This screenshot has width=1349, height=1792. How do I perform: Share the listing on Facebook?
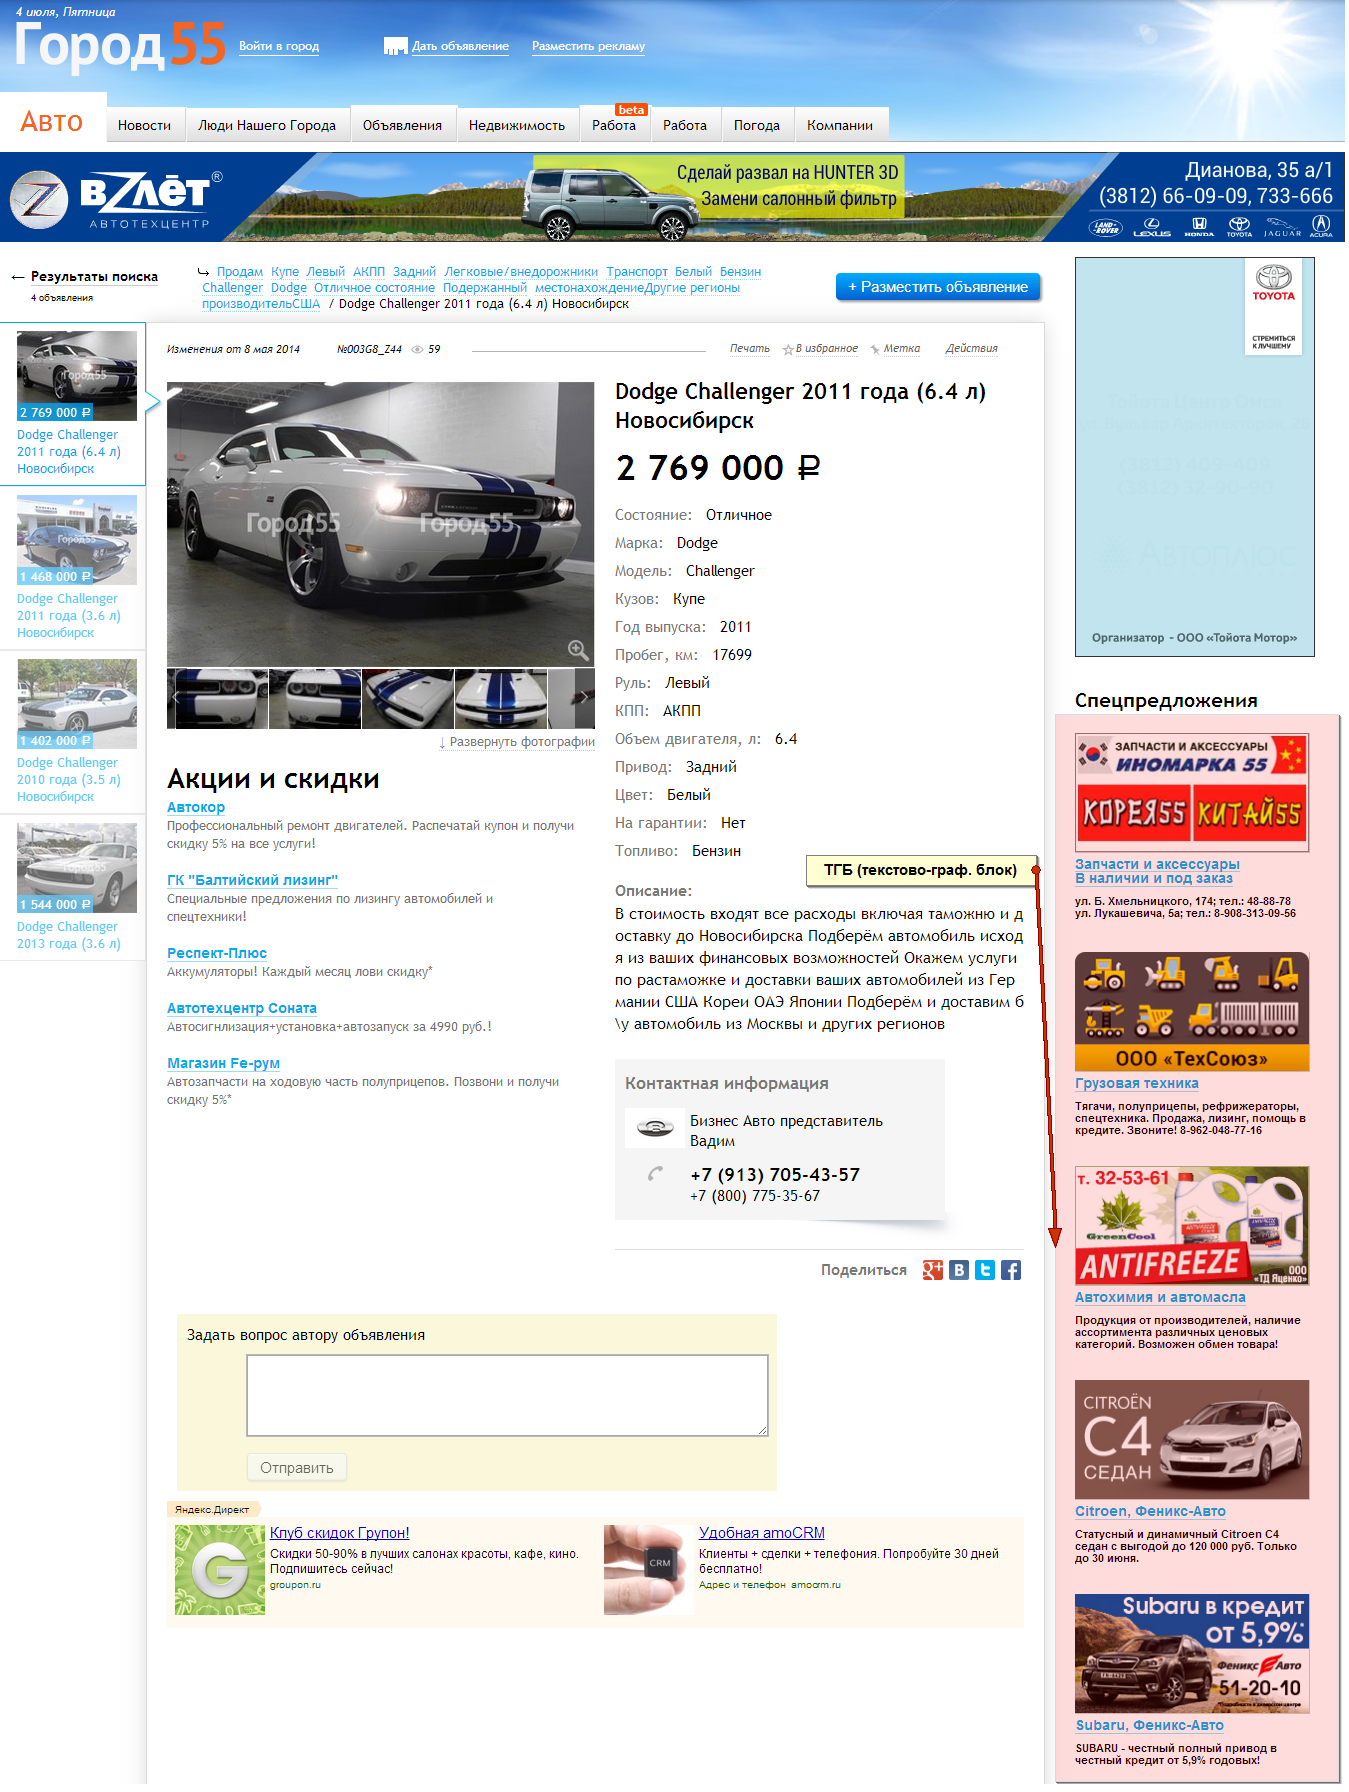(x=1011, y=1270)
